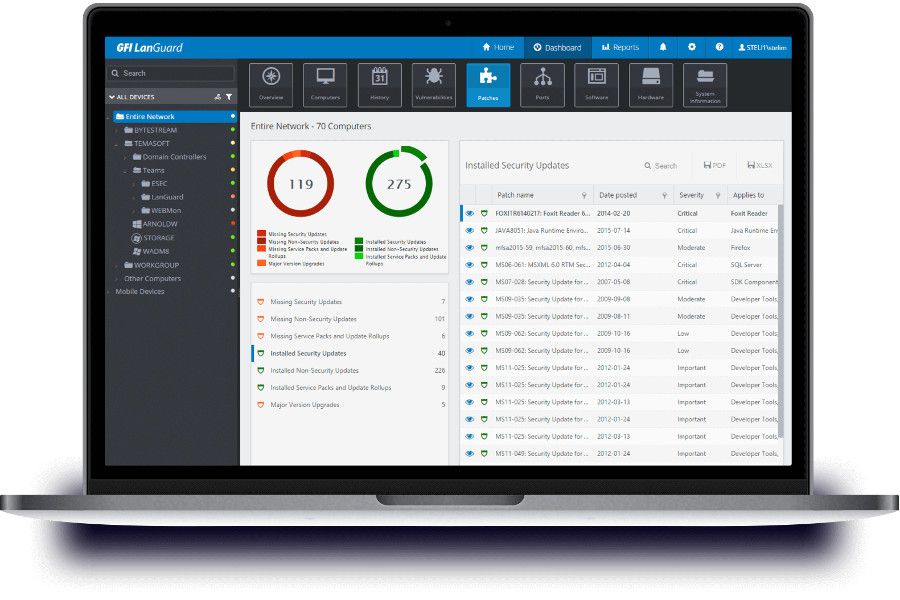
Task: Export the updates list as XLSX
Action: pos(759,165)
